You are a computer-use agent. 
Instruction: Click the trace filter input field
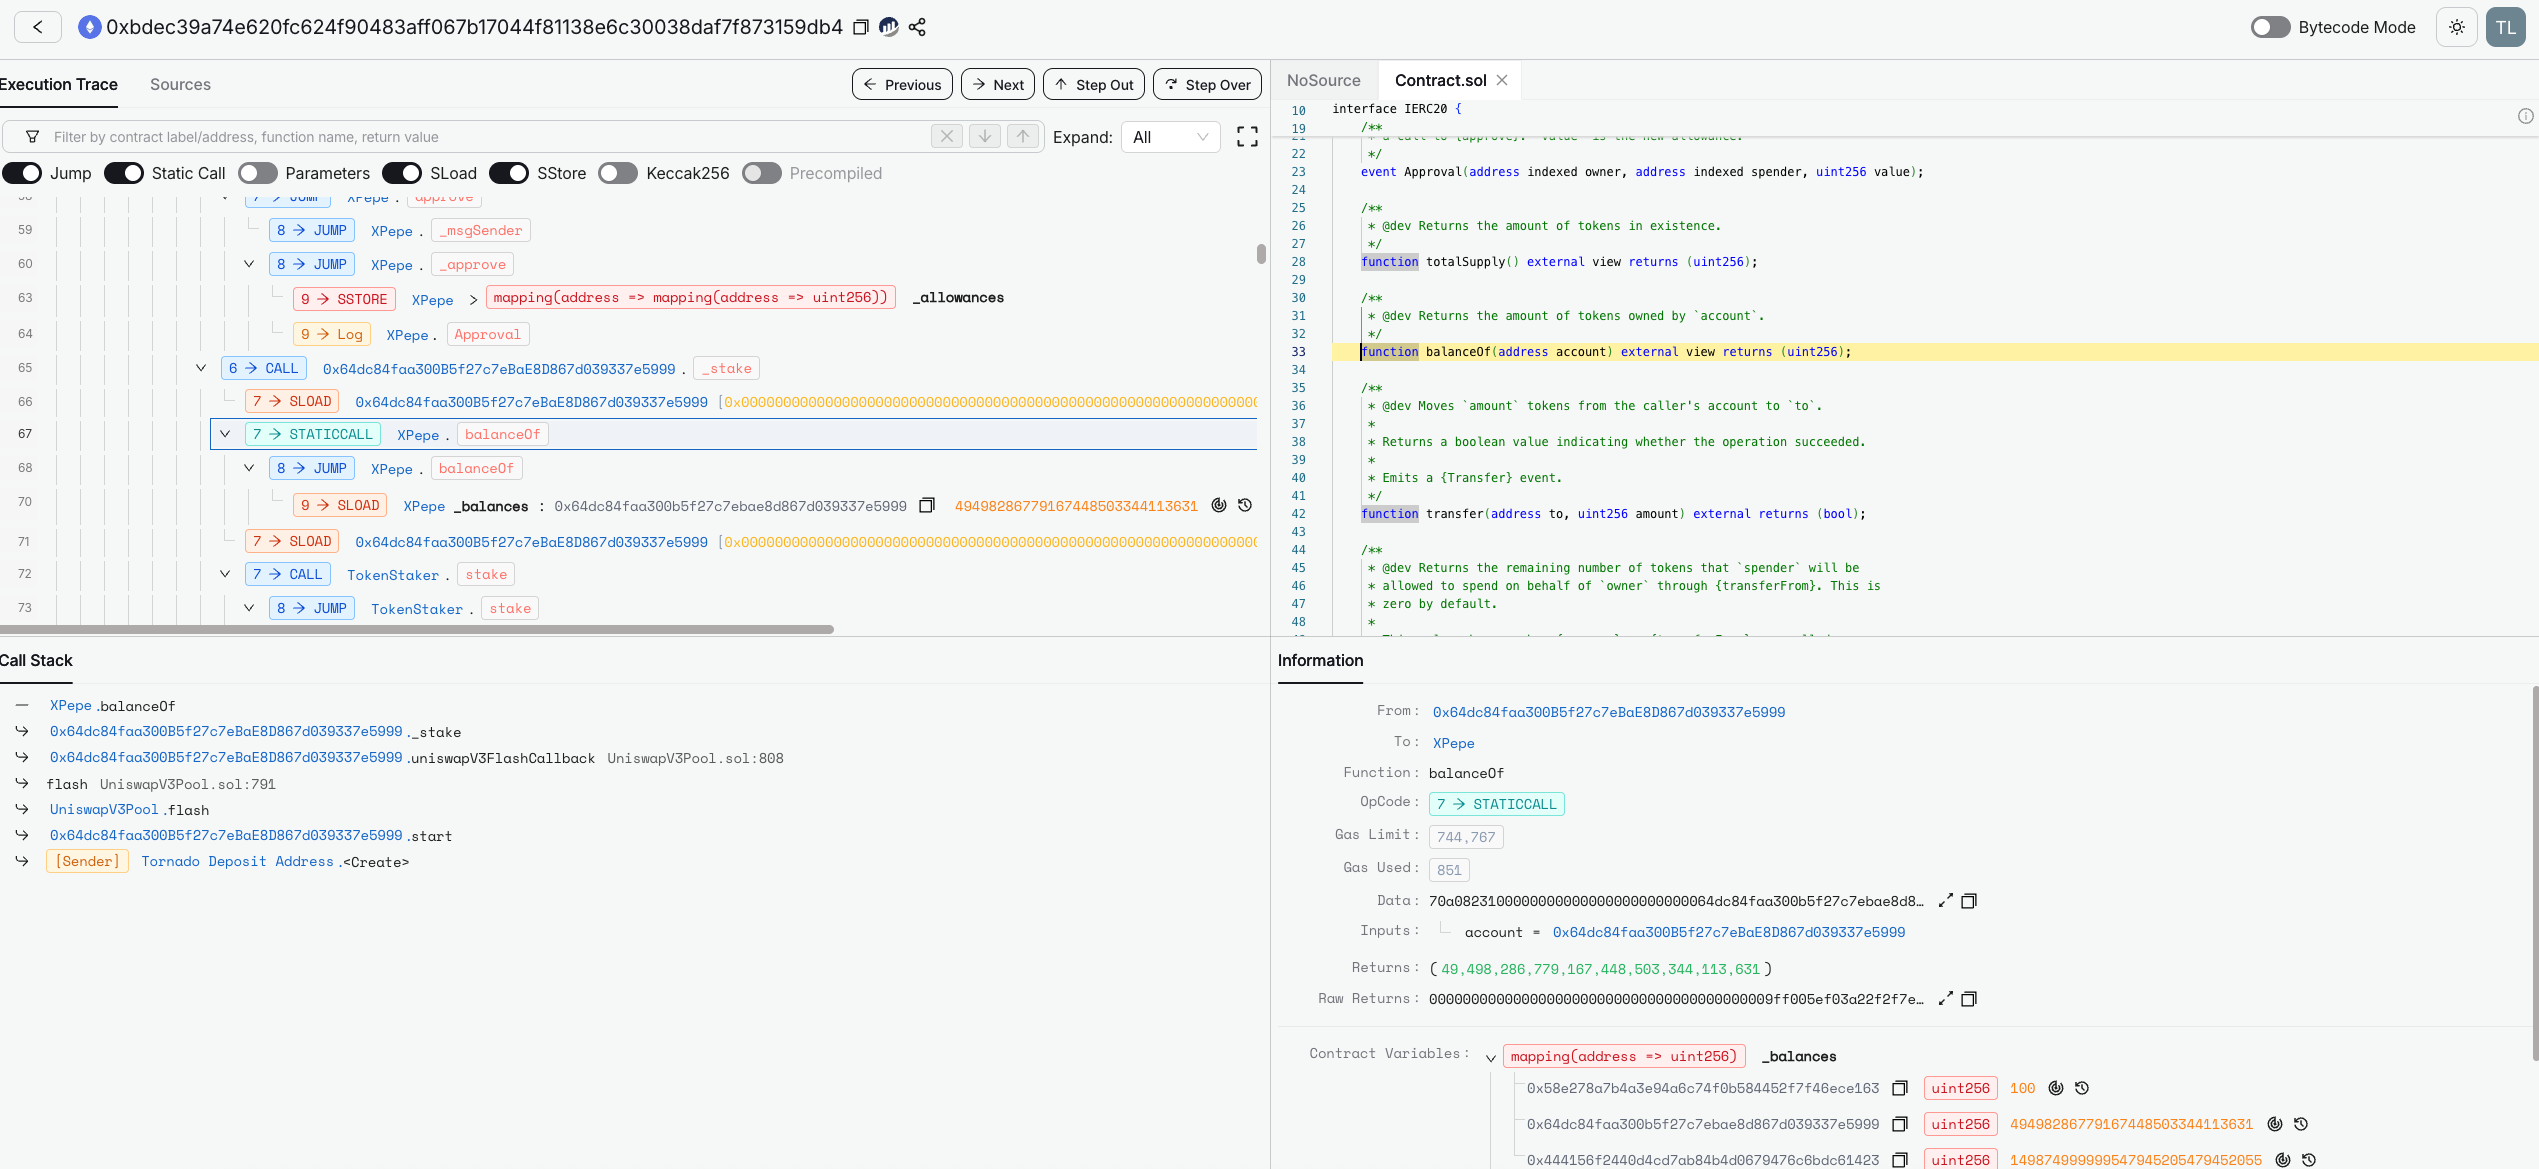pos(480,137)
